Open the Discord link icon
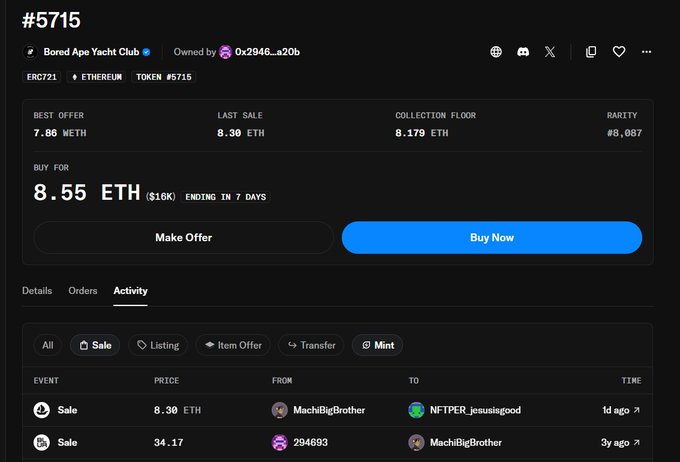The image size is (680, 462). point(523,52)
